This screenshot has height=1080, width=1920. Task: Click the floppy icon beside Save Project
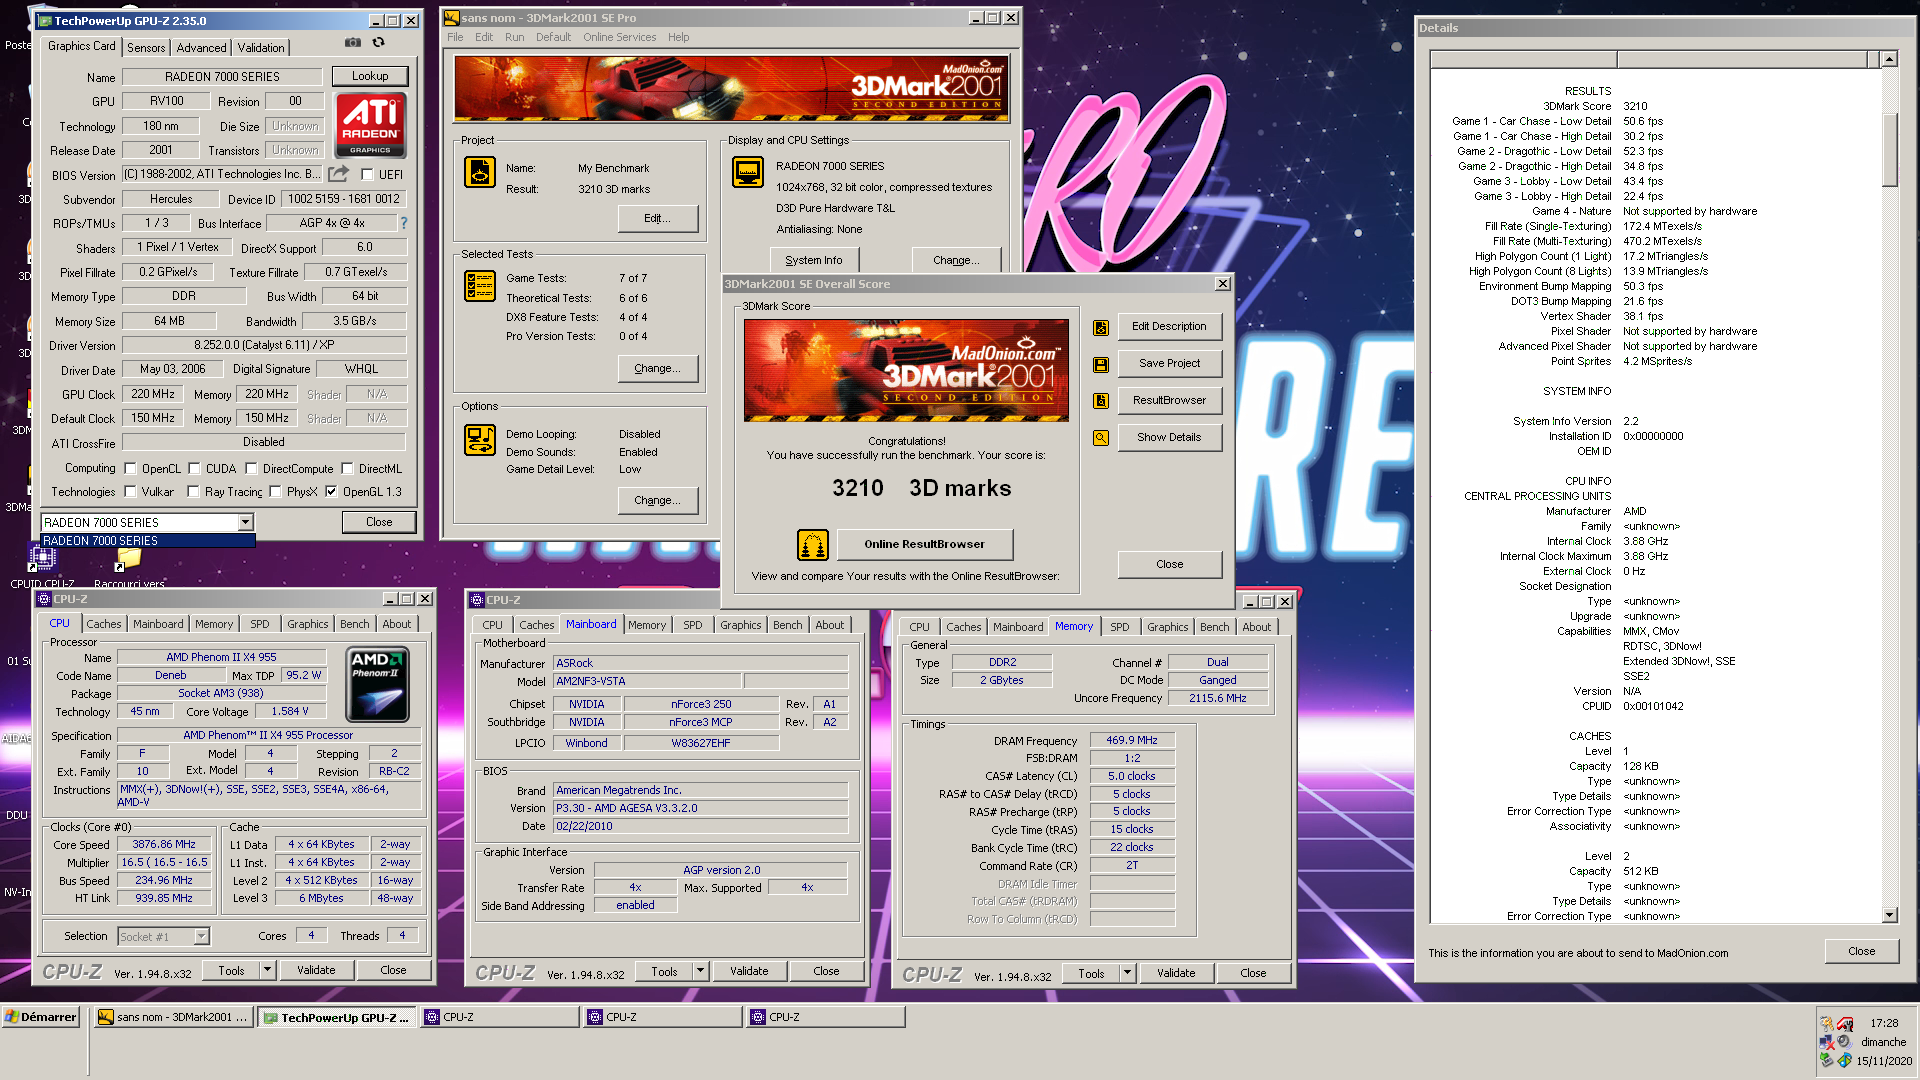click(x=1101, y=365)
